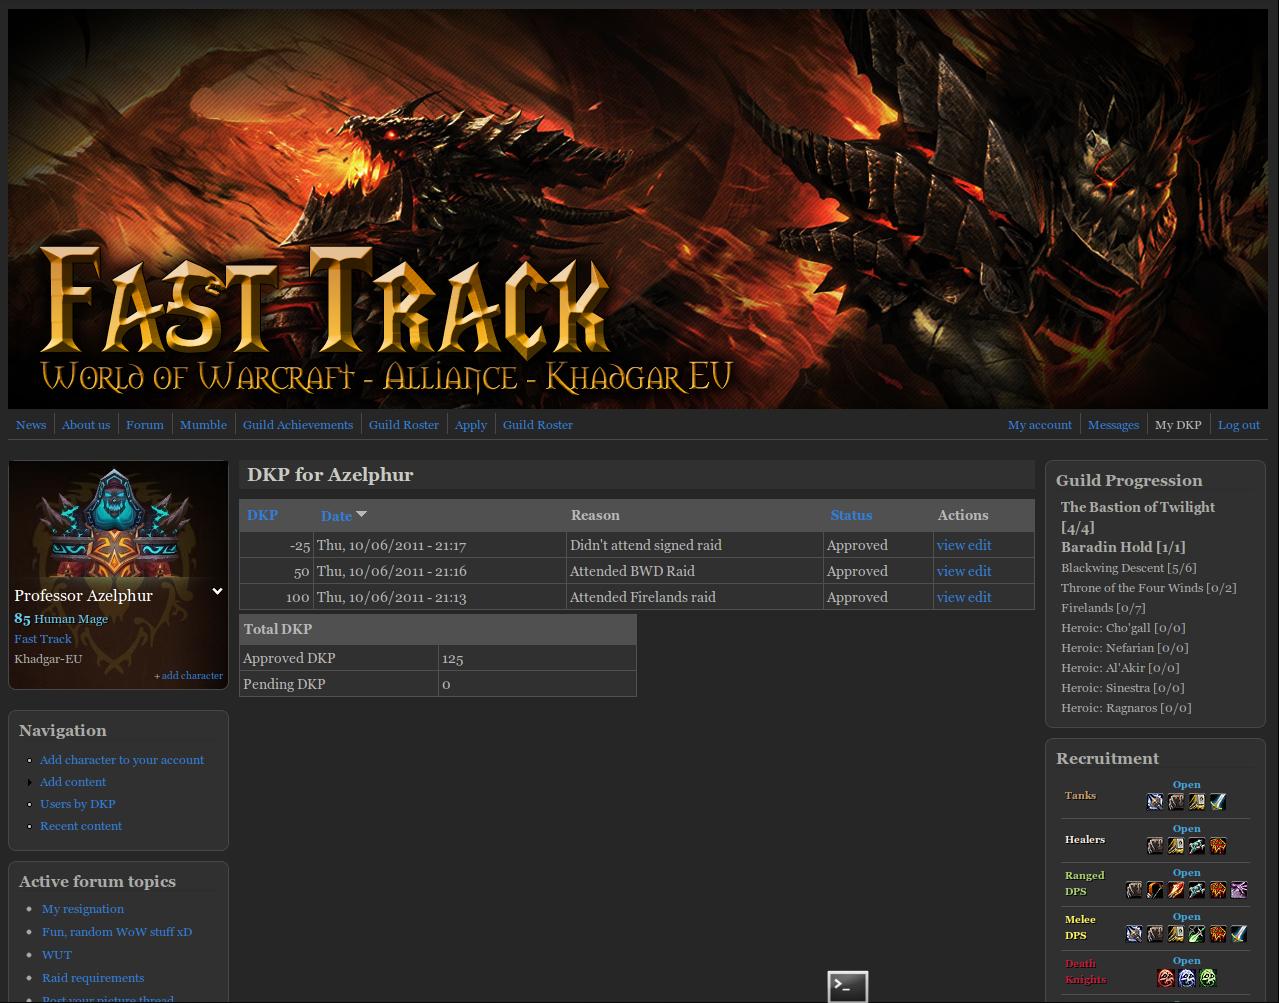This screenshot has width=1279, height=1003.
Task: Open the Messages link in the top bar
Action: pyautogui.click(x=1112, y=425)
